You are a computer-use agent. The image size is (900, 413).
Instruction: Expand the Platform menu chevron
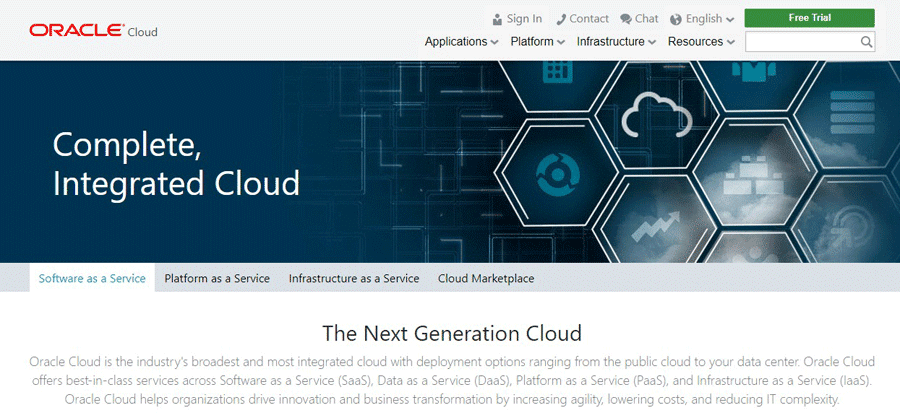click(x=561, y=42)
